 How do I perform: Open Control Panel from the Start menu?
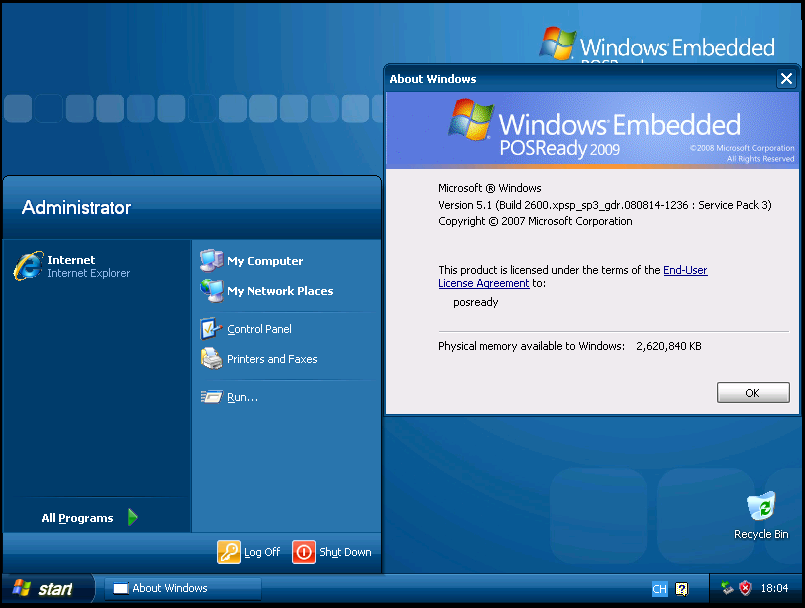point(246,329)
